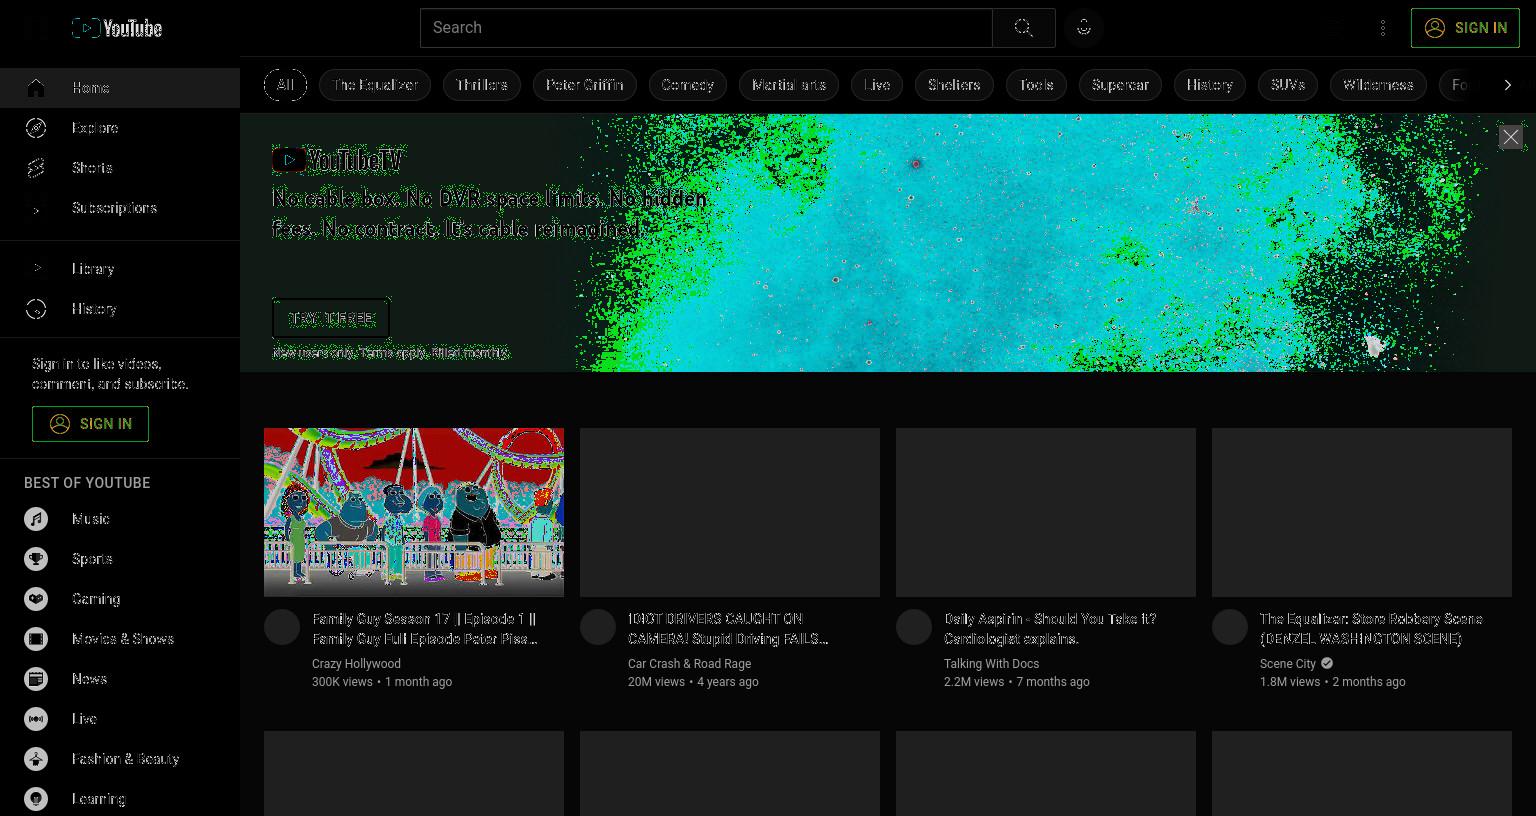The height and width of the screenshot is (816, 1536).
Task: Click SIGN IN button in header
Action: tap(1465, 28)
